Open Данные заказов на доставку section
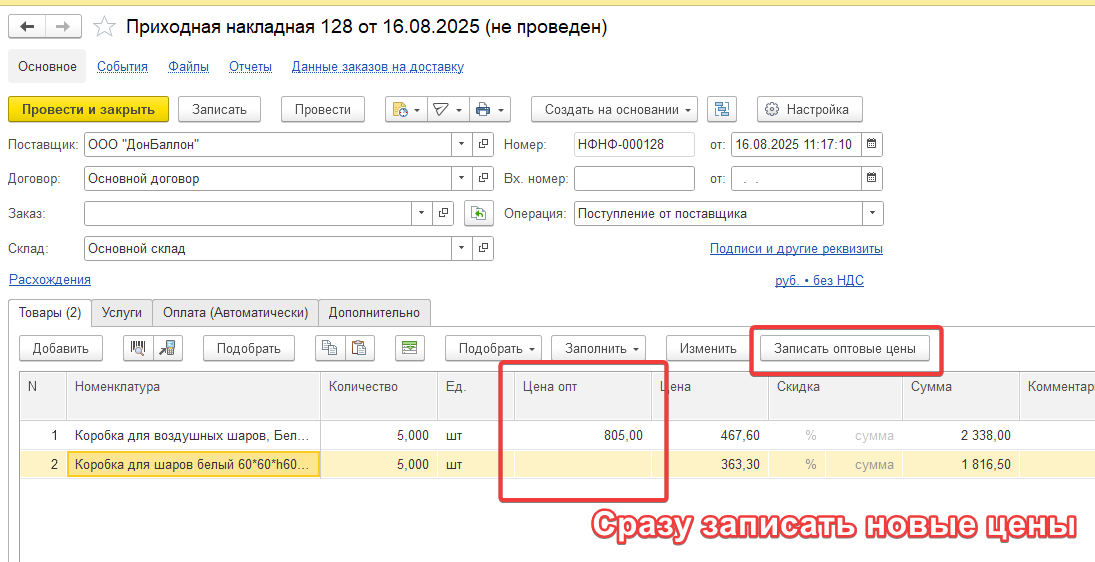1095x562 pixels. (378, 67)
